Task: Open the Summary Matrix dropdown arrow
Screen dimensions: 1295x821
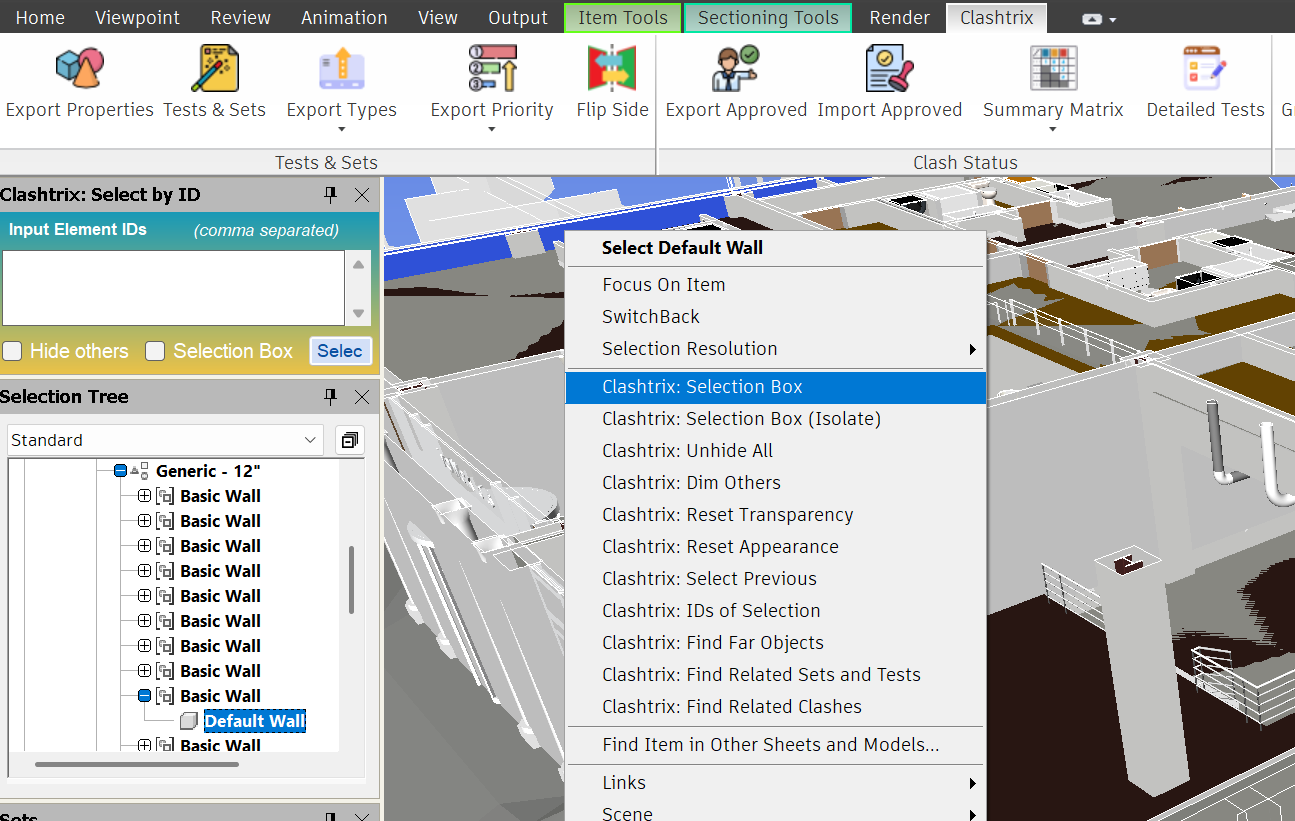Action: coord(1053,129)
